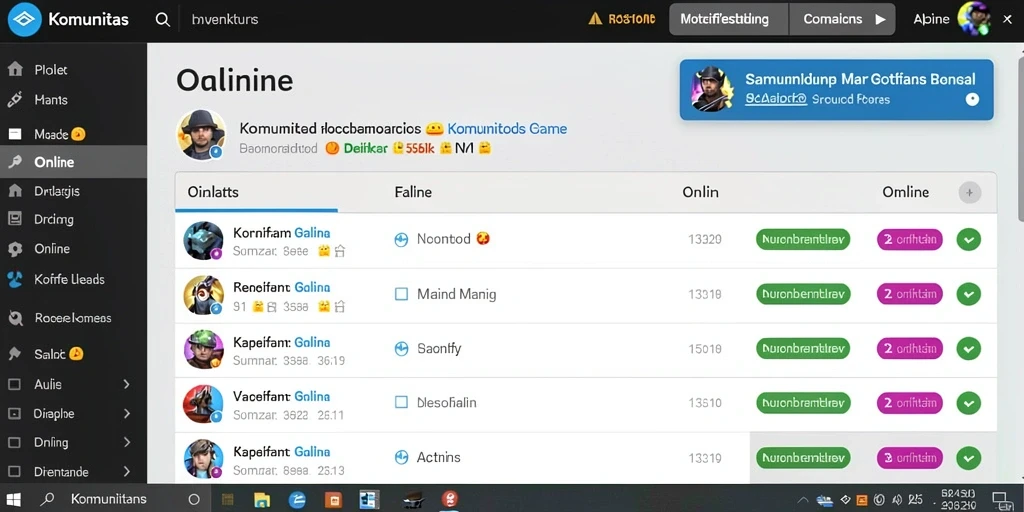The height and width of the screenshot is (512, 1024).
Task: Click the taskbar clock
Action: point(959,500)
